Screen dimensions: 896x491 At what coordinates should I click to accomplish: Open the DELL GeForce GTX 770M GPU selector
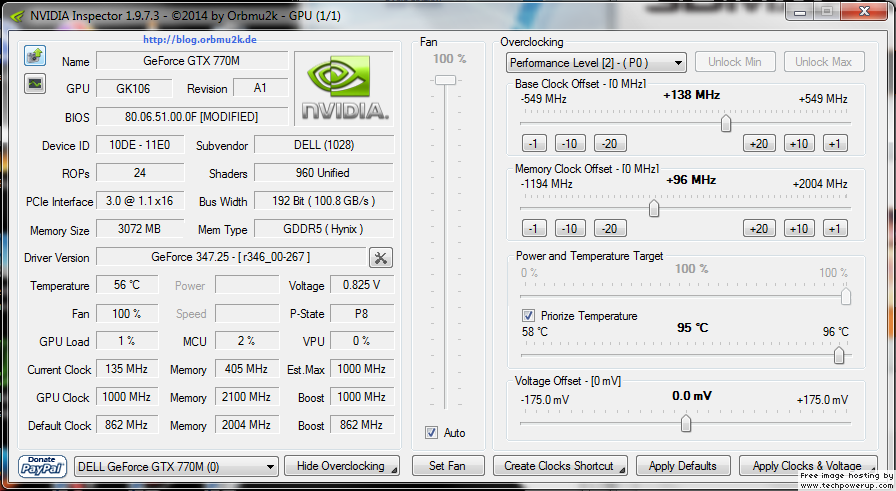[176, 466]
